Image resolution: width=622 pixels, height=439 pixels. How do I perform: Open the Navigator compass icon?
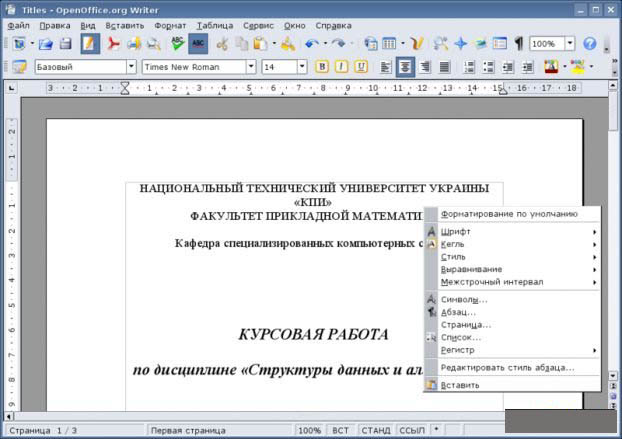click(460, 44)
